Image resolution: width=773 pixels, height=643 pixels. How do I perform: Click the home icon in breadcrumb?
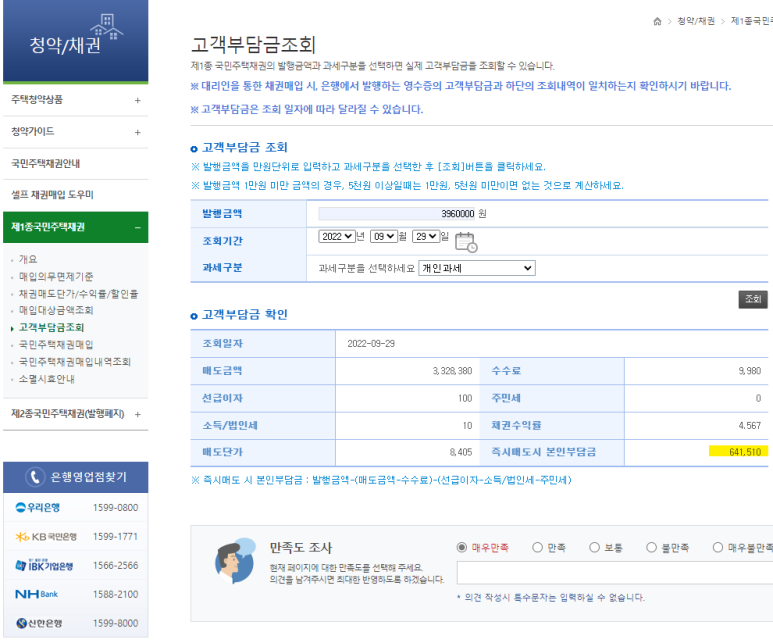[657, 21]
